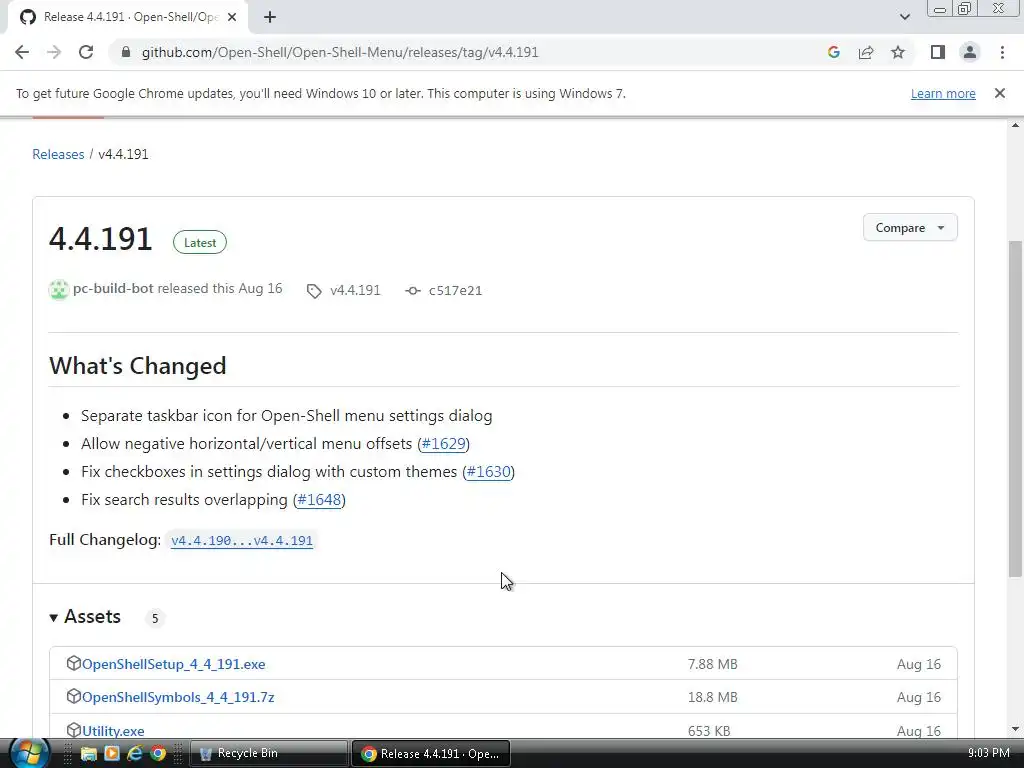
Task: Click the 18.8 MB file size
Action: tap(712, 697)
